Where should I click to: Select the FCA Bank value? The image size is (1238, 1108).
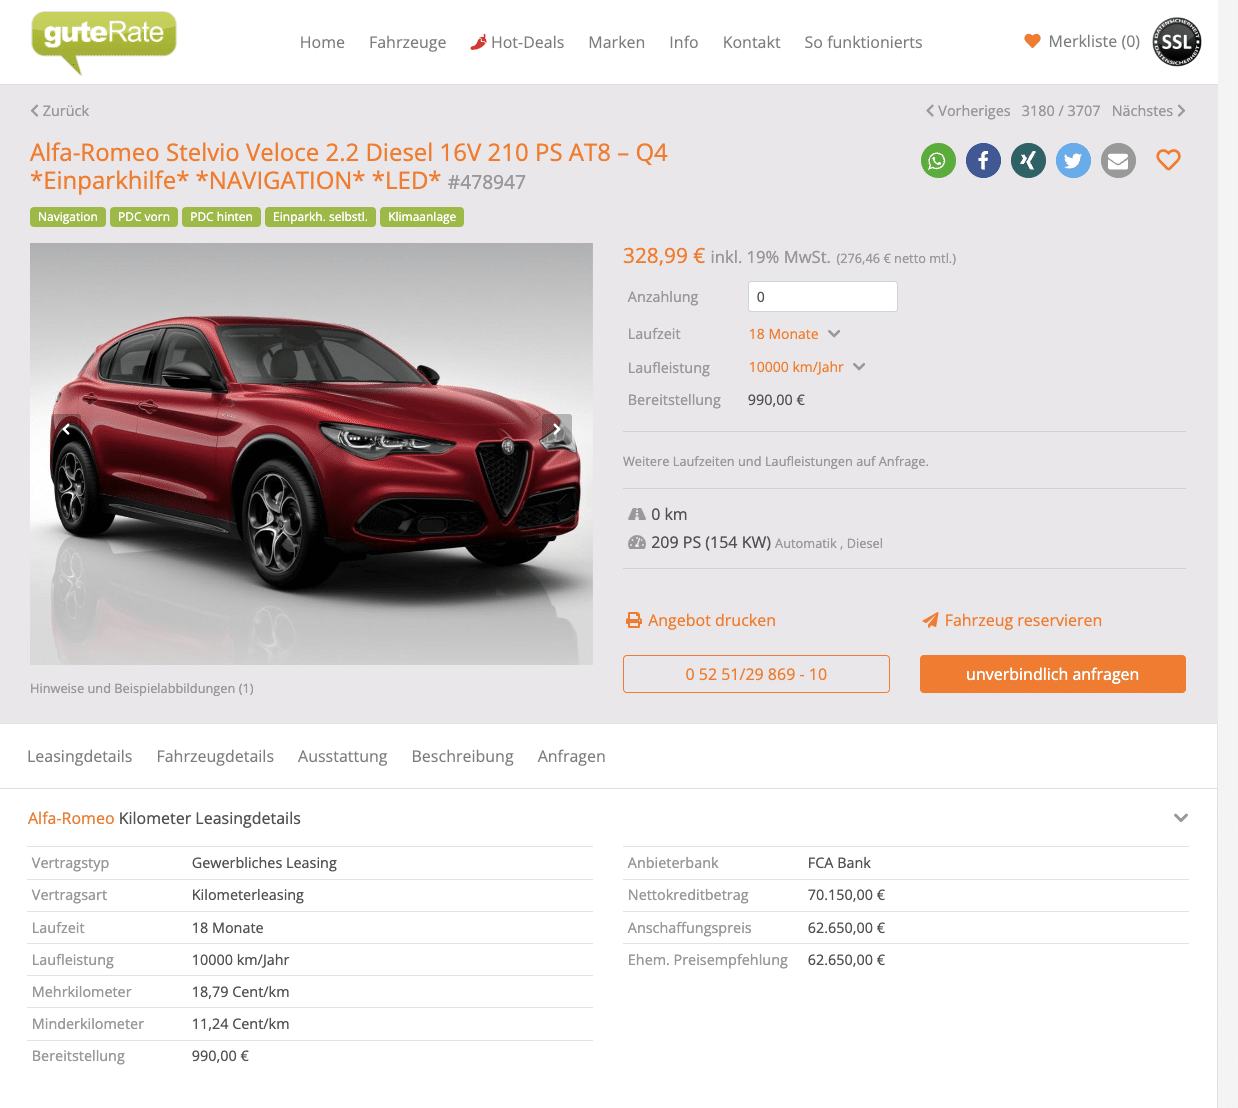coord(839,863)
